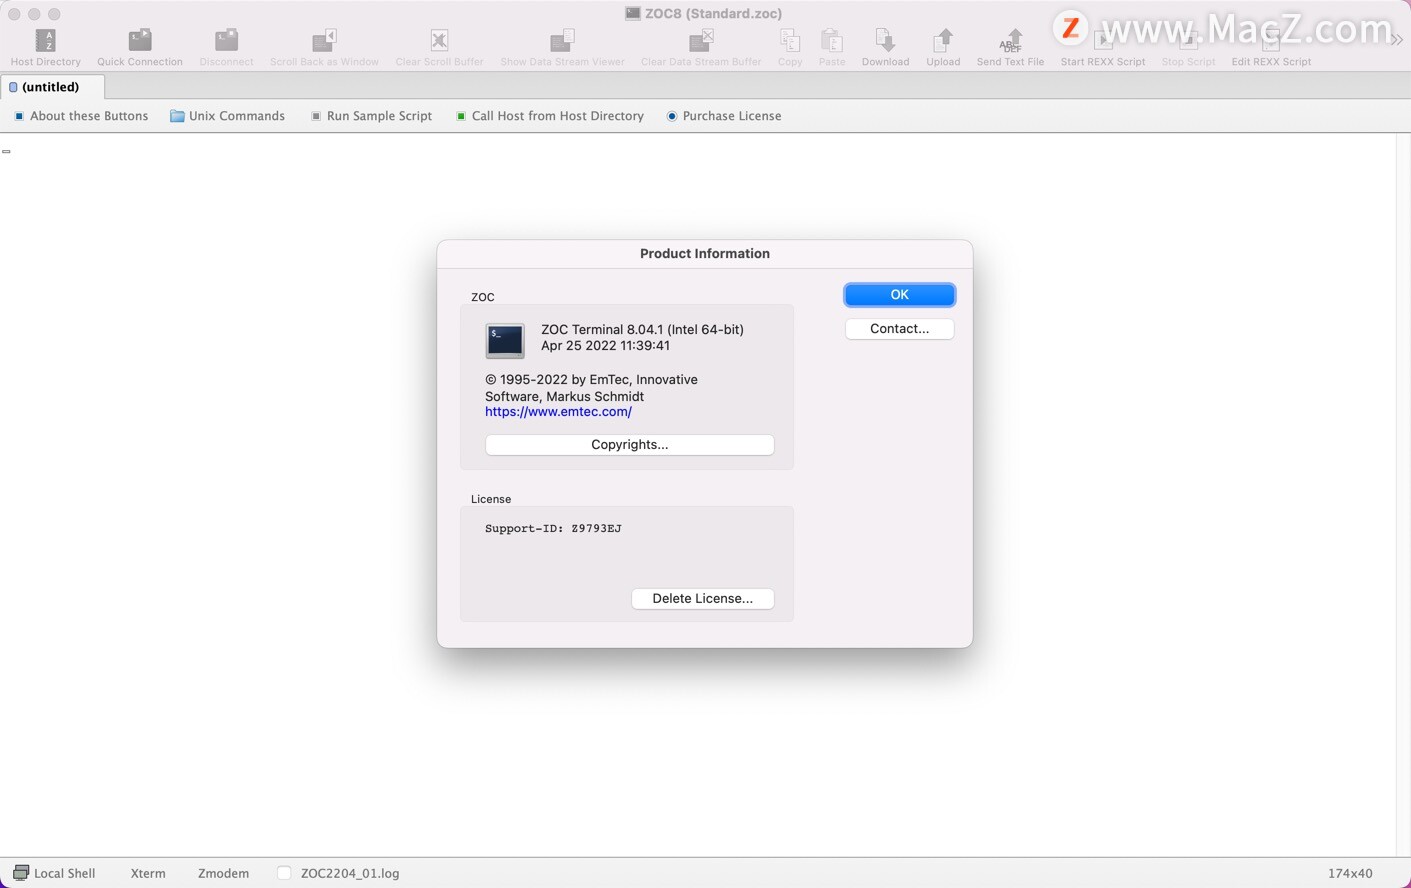The image size is (1411, 888).
Task: Click the window title ZOC8 icon
Action: coord(633,14)
